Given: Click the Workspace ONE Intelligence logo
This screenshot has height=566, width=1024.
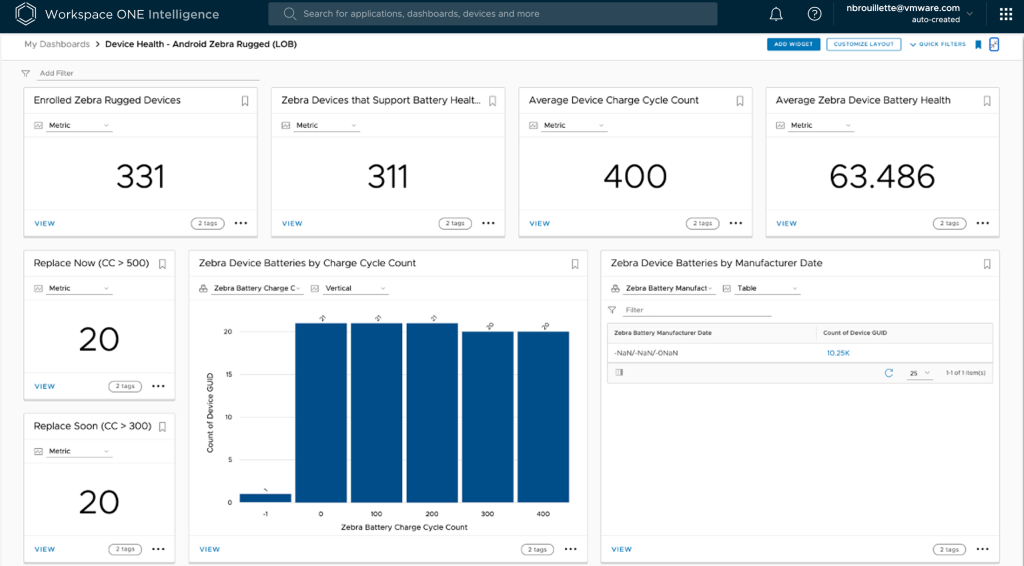Looking at the screenshot, I should [x=25, y=14].
